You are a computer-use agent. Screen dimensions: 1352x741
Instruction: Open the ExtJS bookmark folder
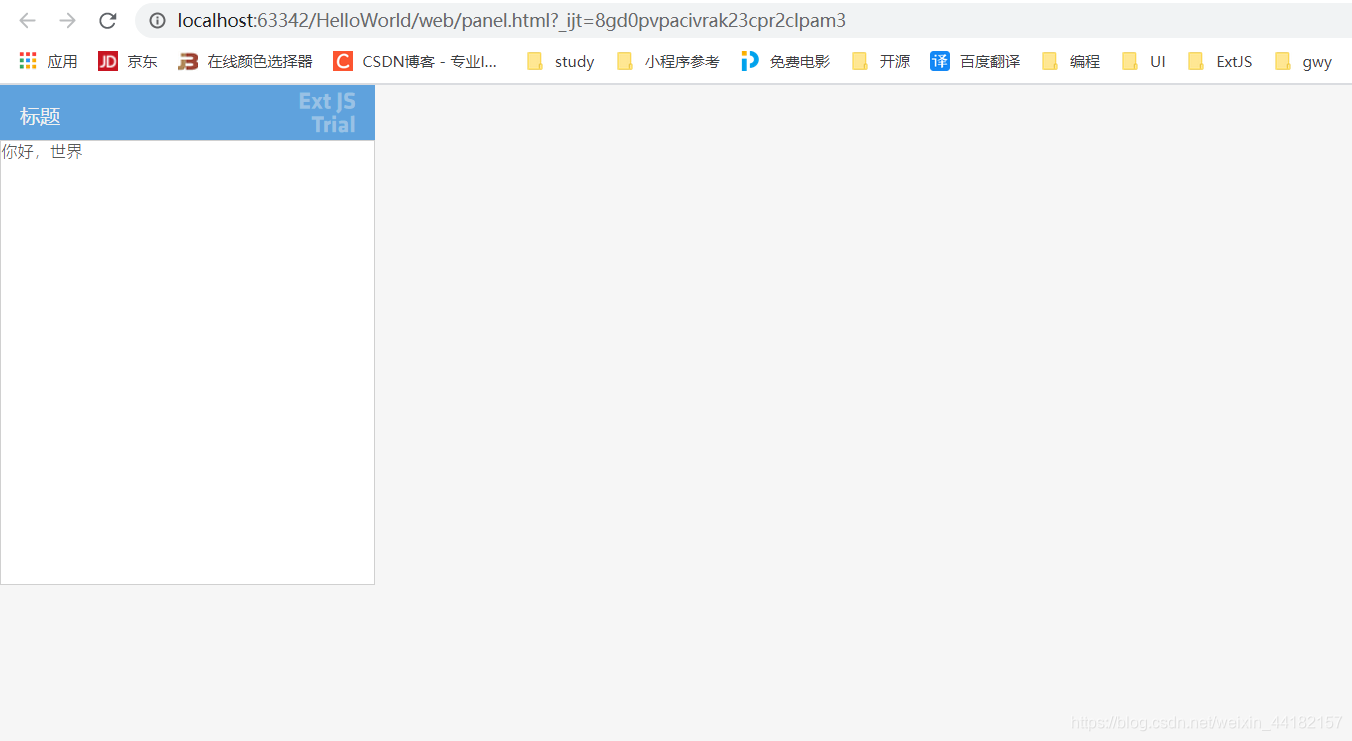(1220, 61)
